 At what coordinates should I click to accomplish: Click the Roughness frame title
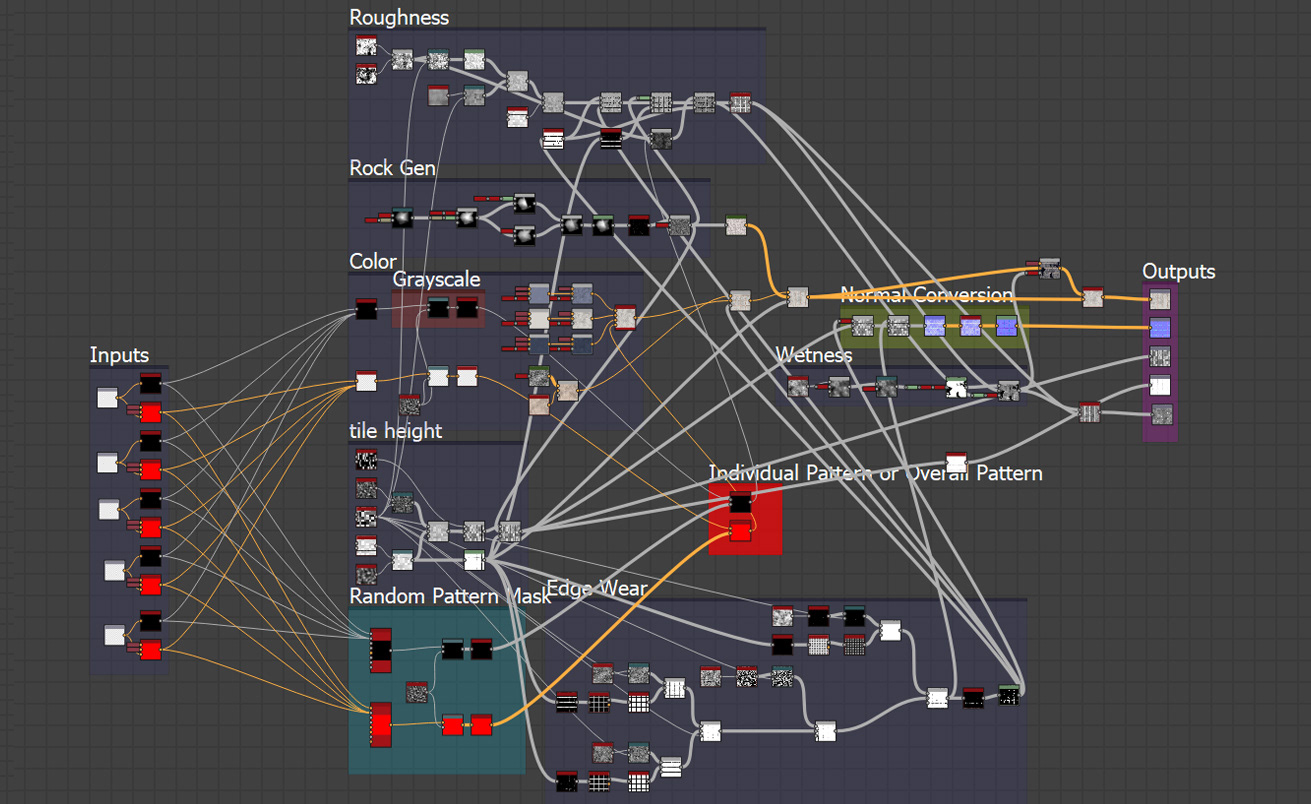(x=399, y=18)
